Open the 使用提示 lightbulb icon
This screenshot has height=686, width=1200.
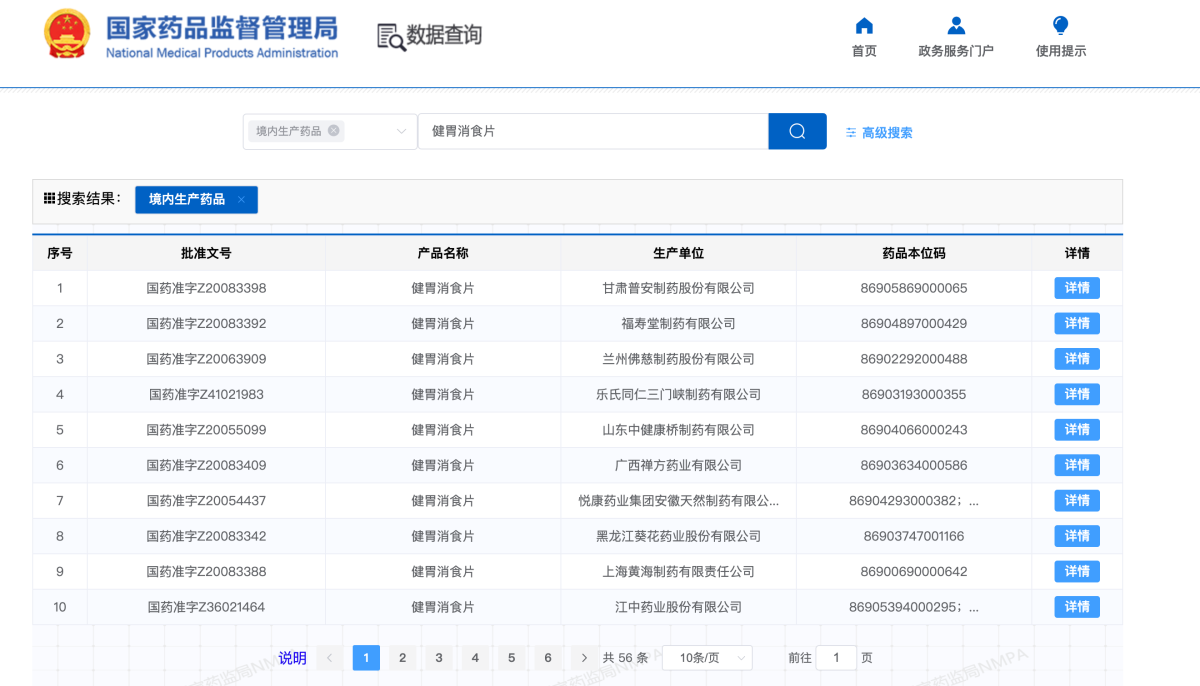tap(1060, 26)
